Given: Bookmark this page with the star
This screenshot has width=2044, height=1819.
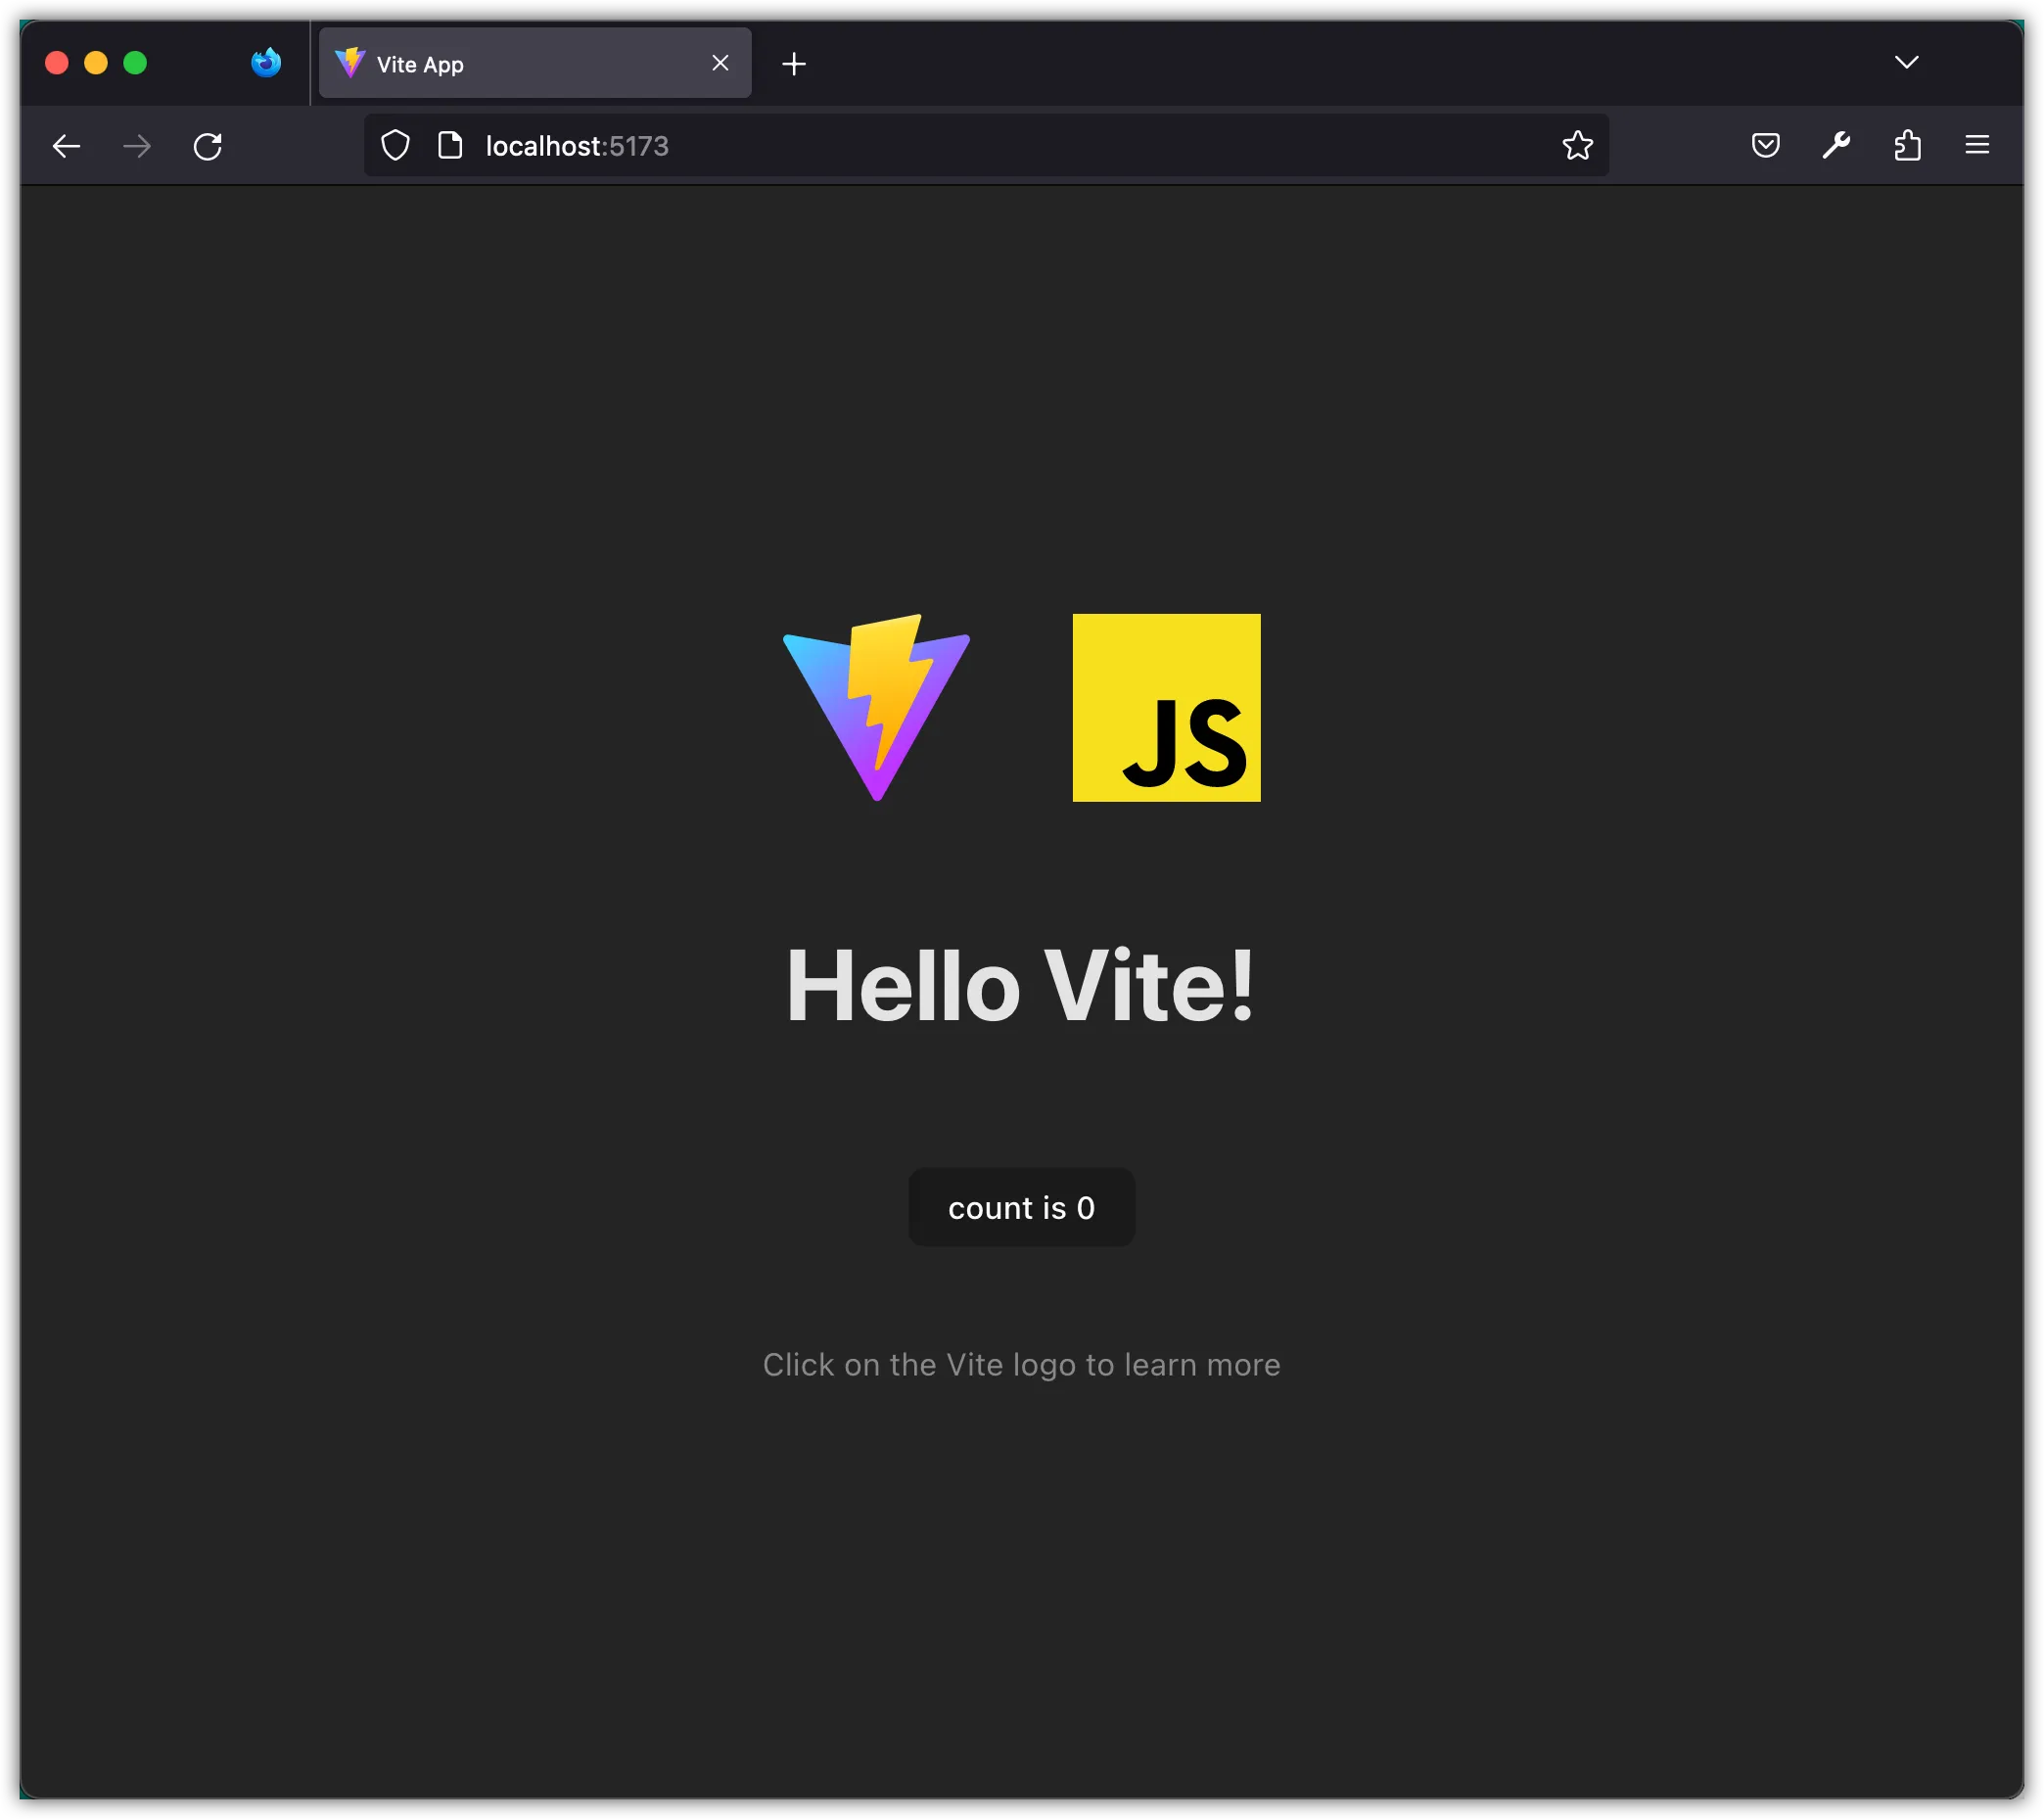Looking at the screenshot, I should [x=1578, y=146].
